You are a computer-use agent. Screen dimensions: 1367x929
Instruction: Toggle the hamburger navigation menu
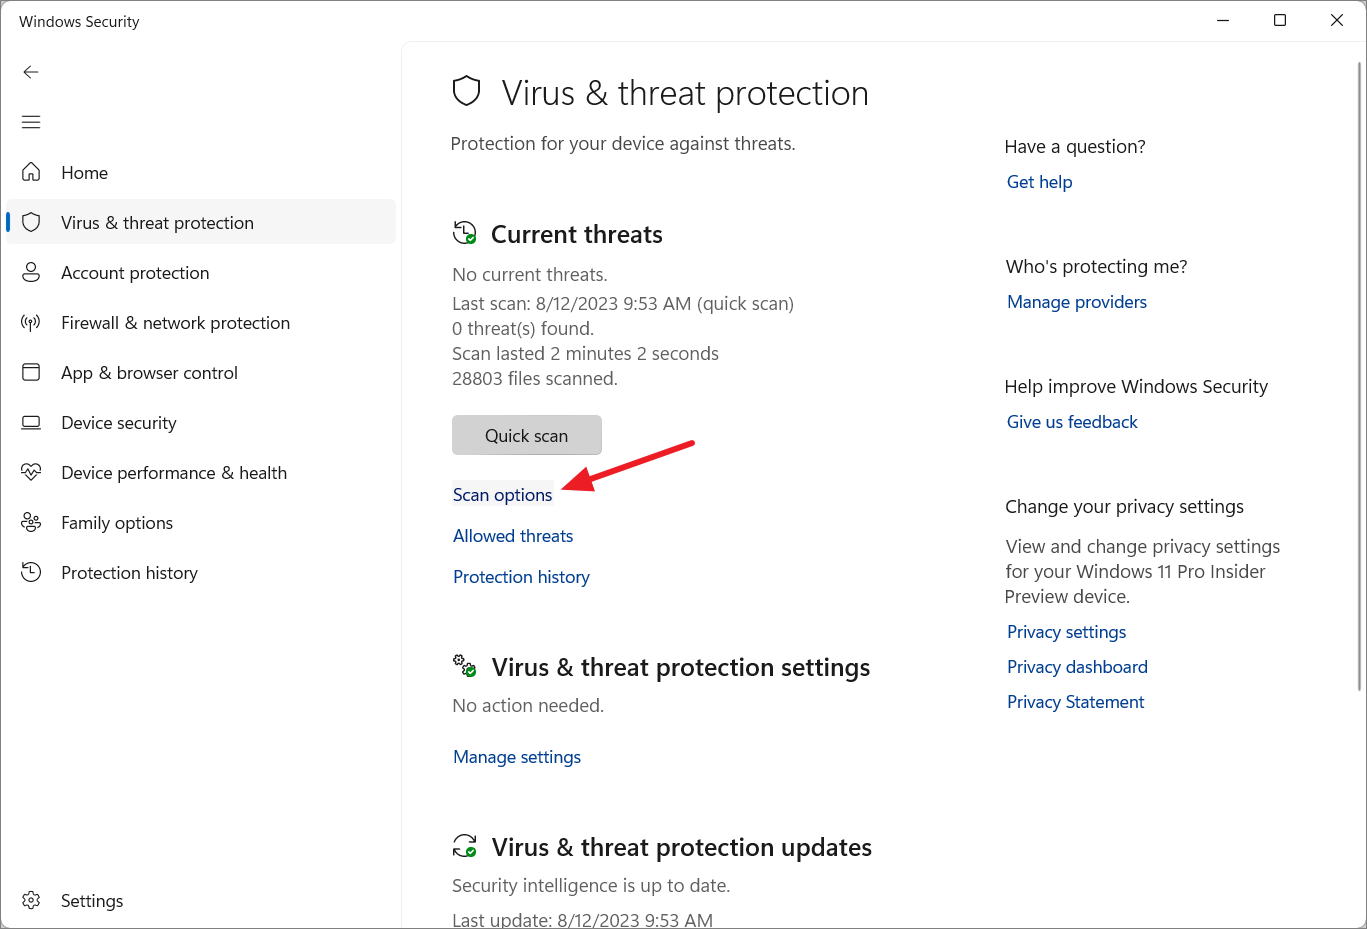[31, 122]
